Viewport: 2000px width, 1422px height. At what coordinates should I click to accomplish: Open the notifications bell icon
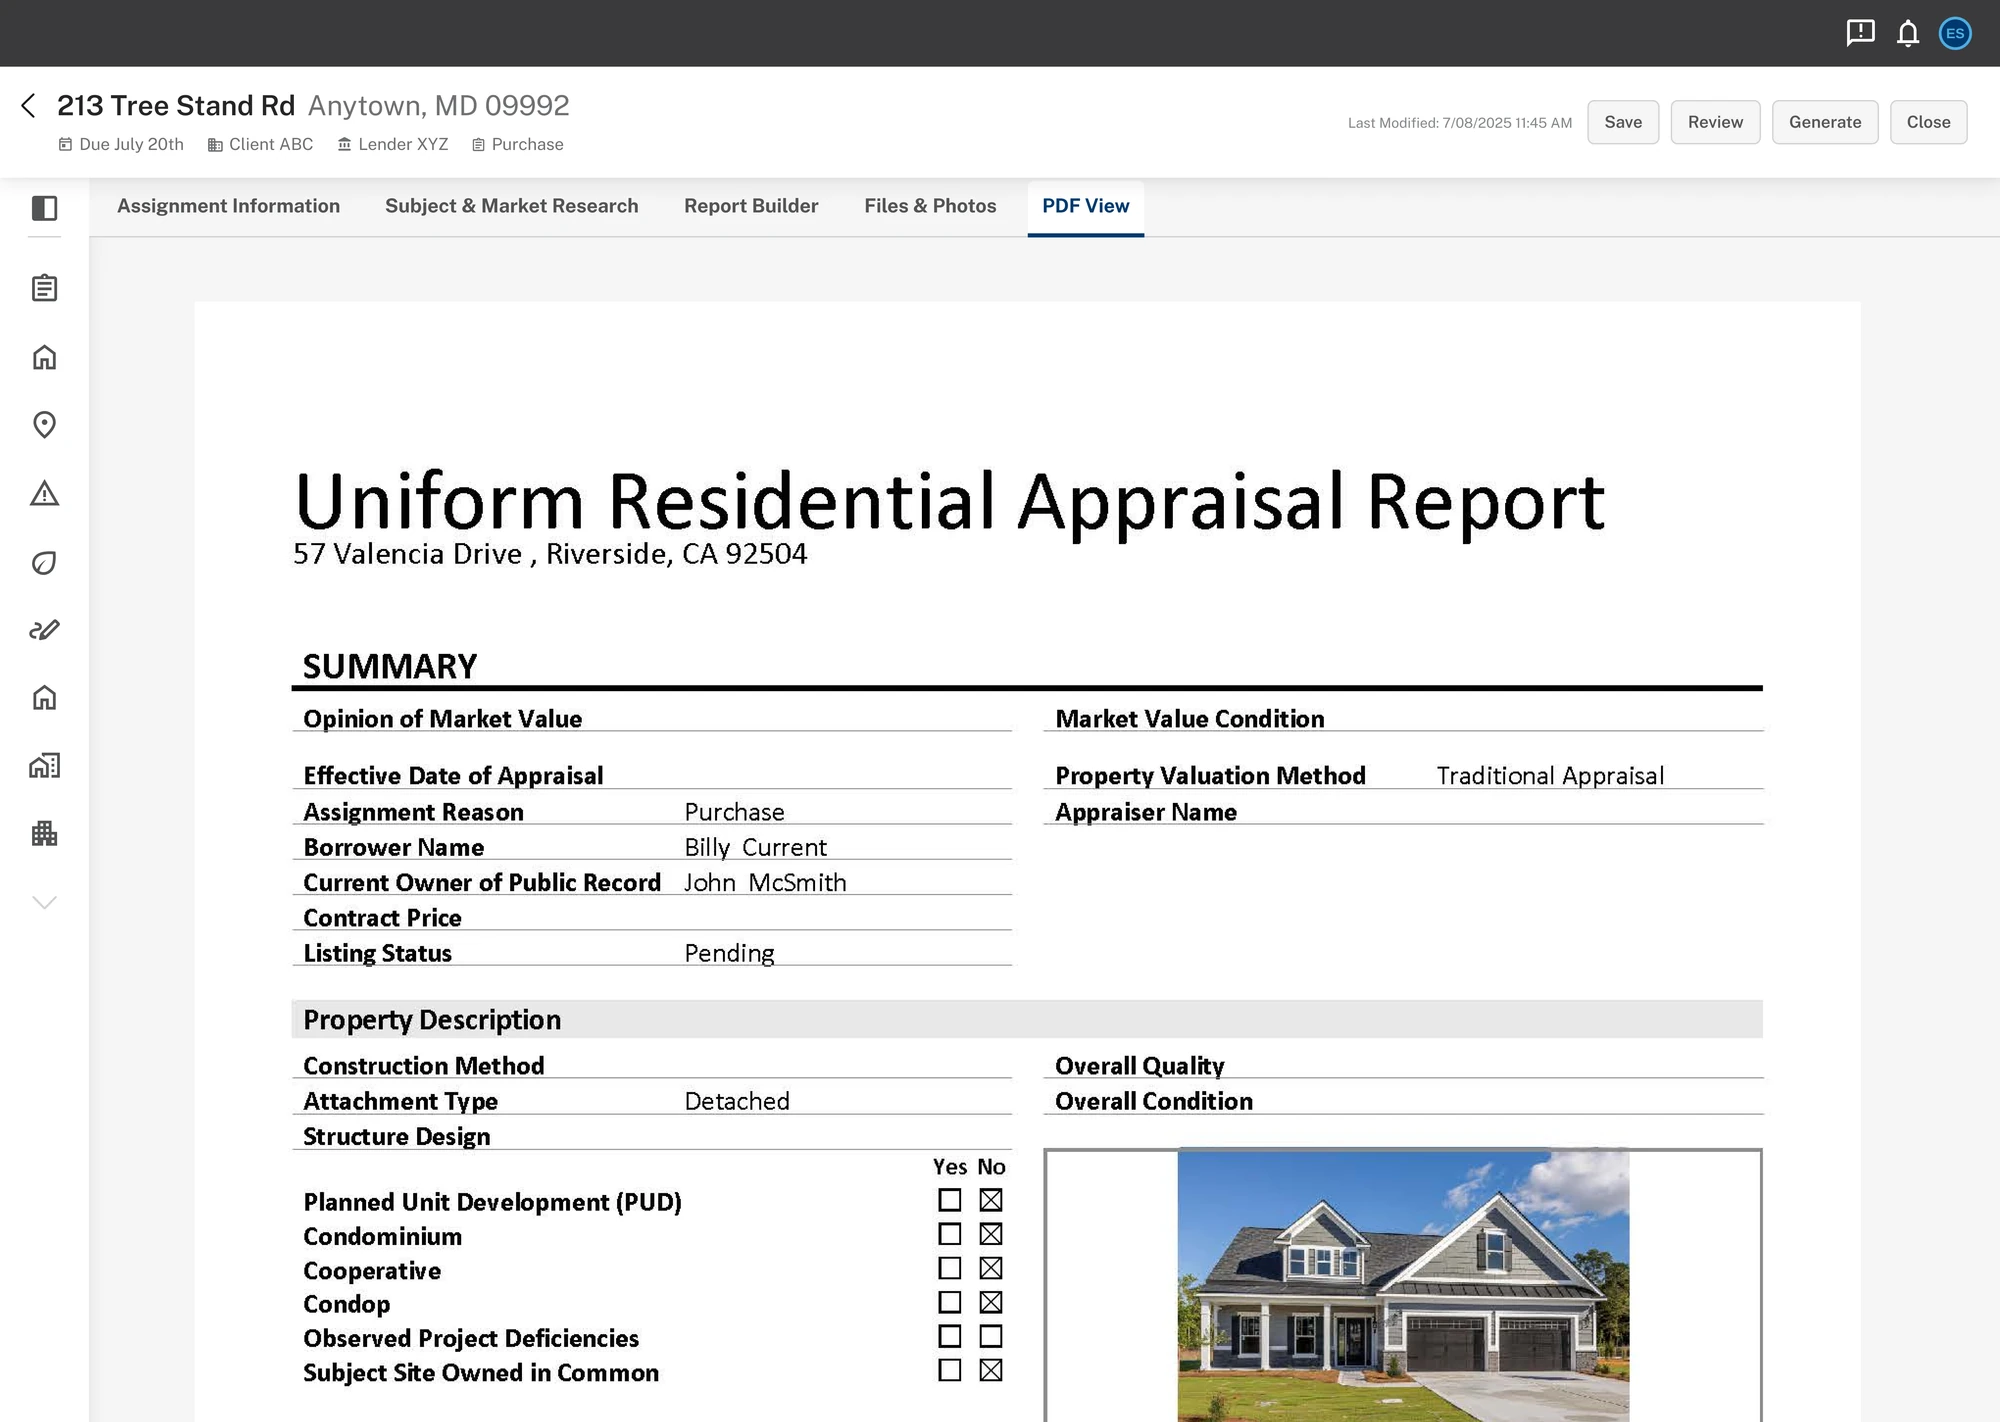click(x=1907, y=33)
